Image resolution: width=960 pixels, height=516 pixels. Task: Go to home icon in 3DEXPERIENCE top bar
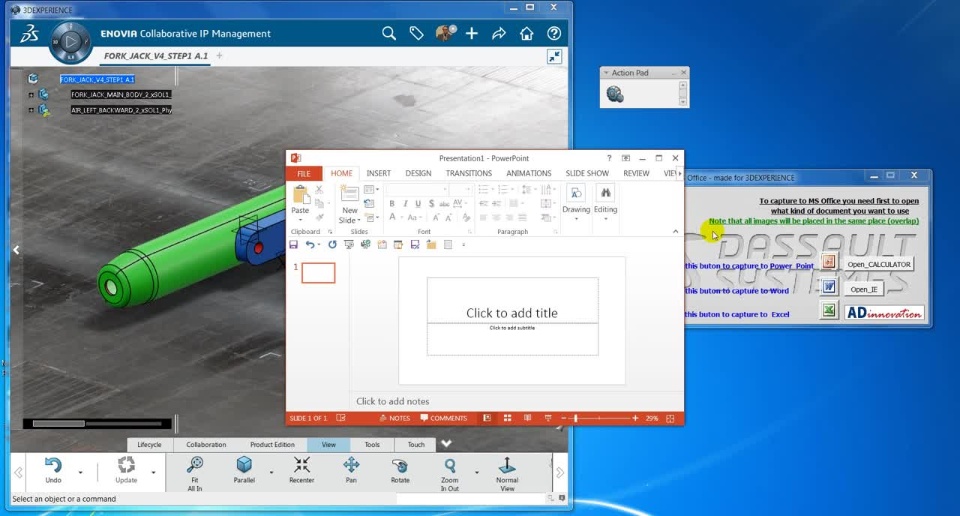tap(527, 34)
